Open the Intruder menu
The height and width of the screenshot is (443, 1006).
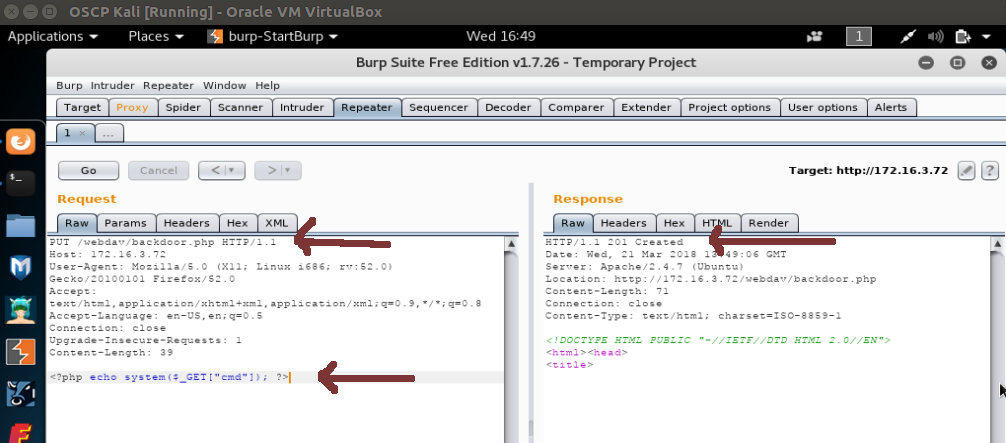112,85
